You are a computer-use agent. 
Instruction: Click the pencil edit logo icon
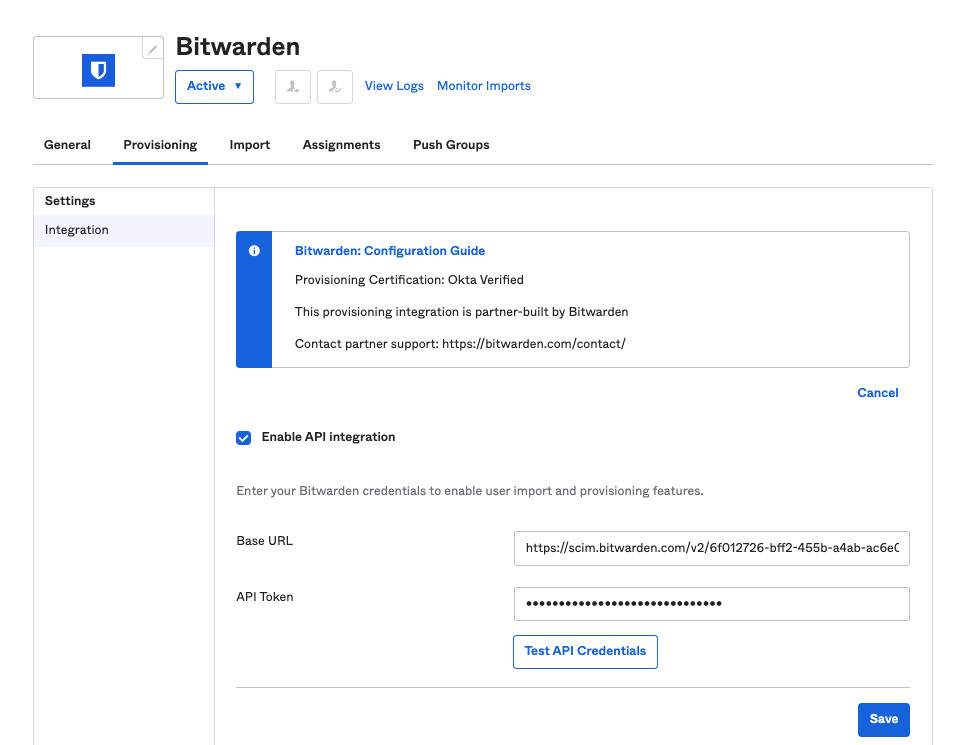coord(152,48)
